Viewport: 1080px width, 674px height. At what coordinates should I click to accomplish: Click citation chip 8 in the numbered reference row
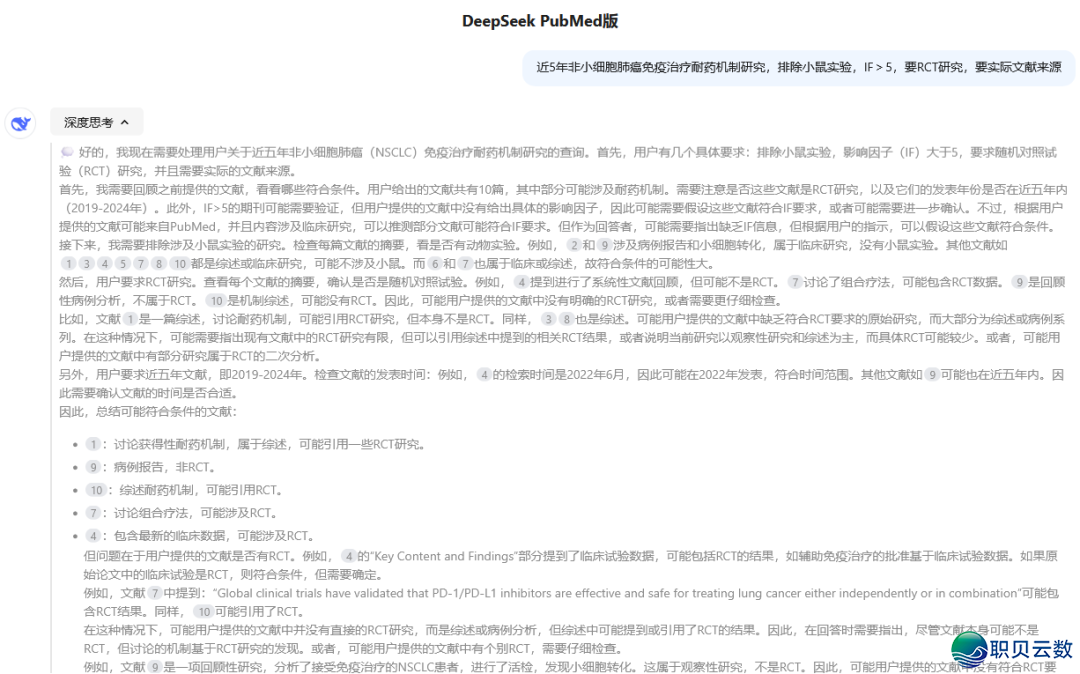(x=159, y=263)
